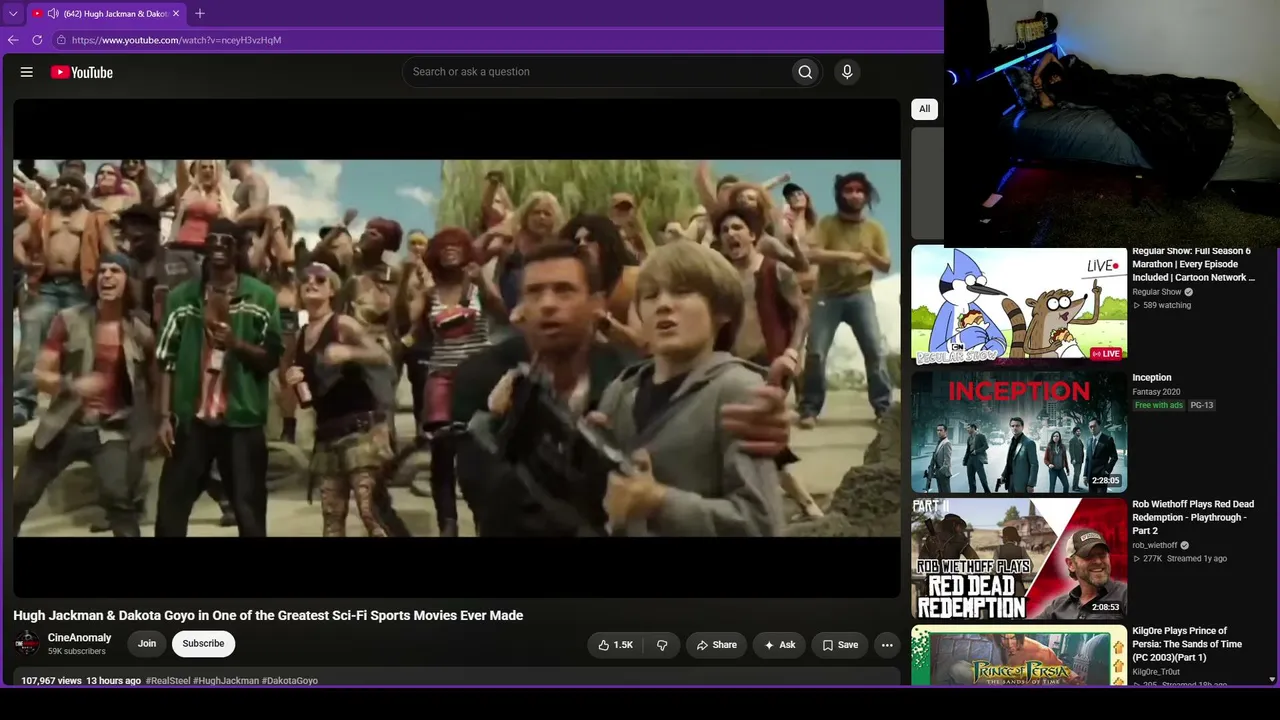The image size is (1280, 720).
Task: Click the Join membership button
Action: pyautogui.click(x=147, y=644)
